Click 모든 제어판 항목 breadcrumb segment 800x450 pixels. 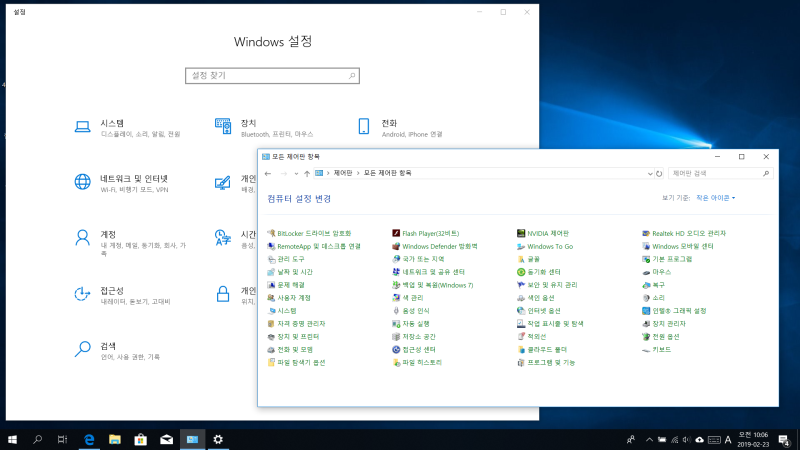[x=387, y=173]
